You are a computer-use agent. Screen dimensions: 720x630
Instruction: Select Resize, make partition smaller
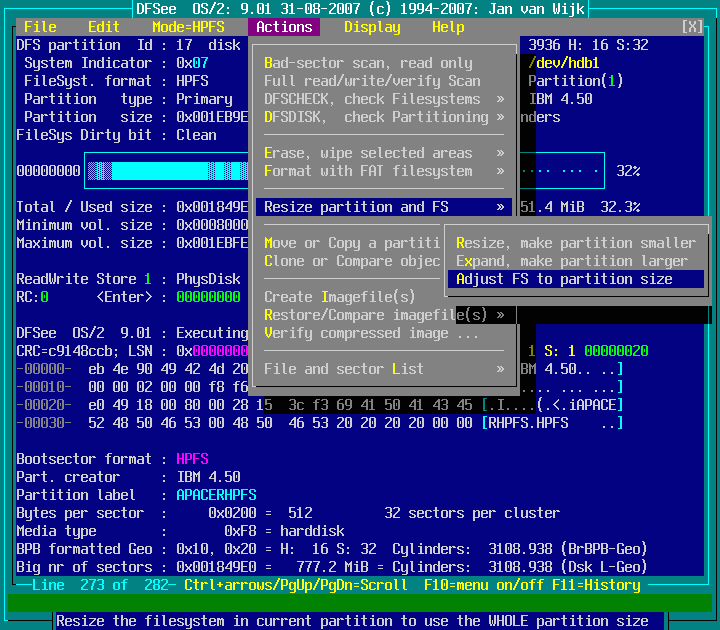(575, 243)
